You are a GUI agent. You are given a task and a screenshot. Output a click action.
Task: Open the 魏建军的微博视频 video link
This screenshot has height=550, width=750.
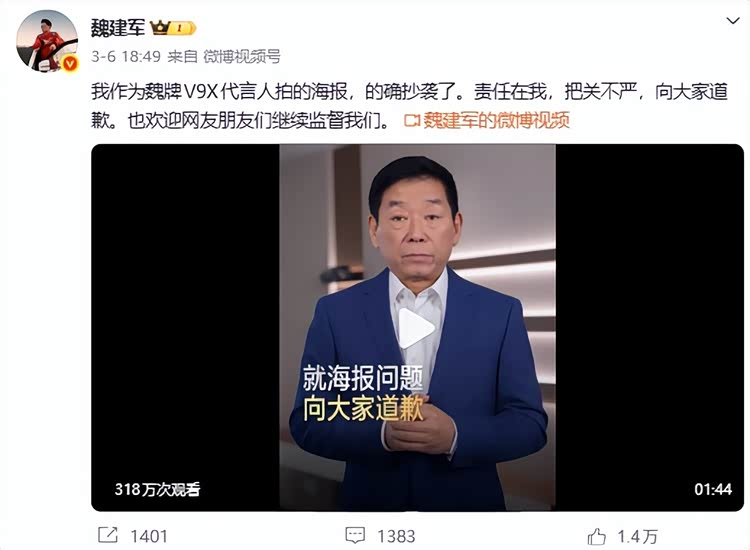point(496,121)
